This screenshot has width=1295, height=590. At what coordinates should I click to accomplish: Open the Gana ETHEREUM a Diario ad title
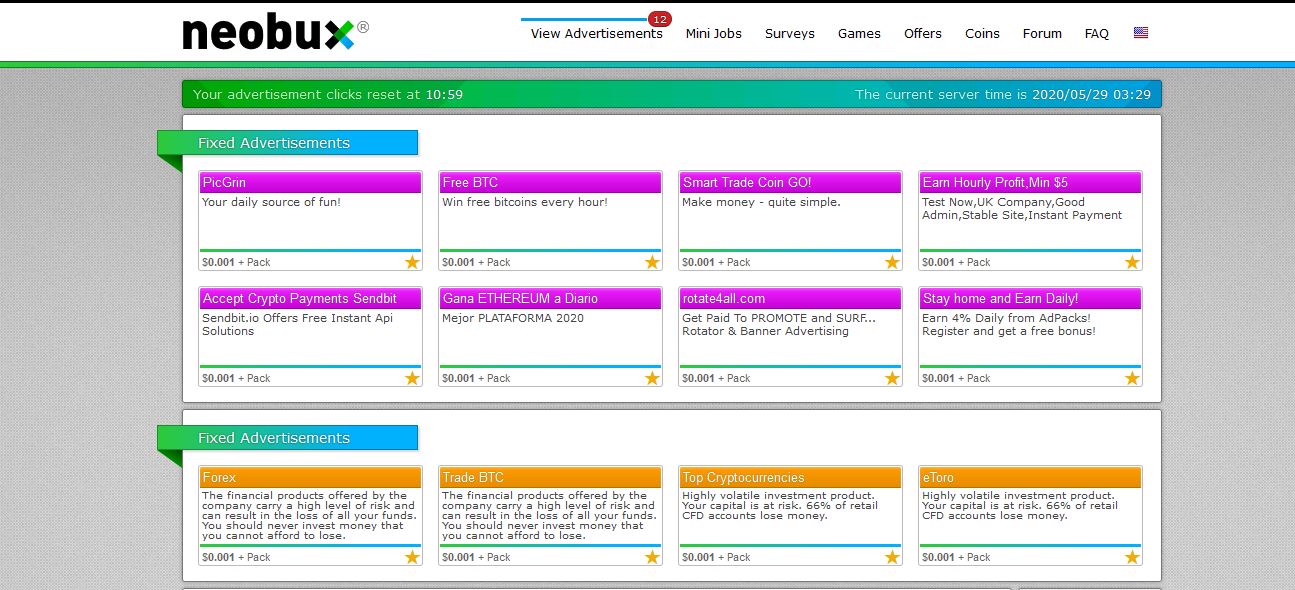550,299
